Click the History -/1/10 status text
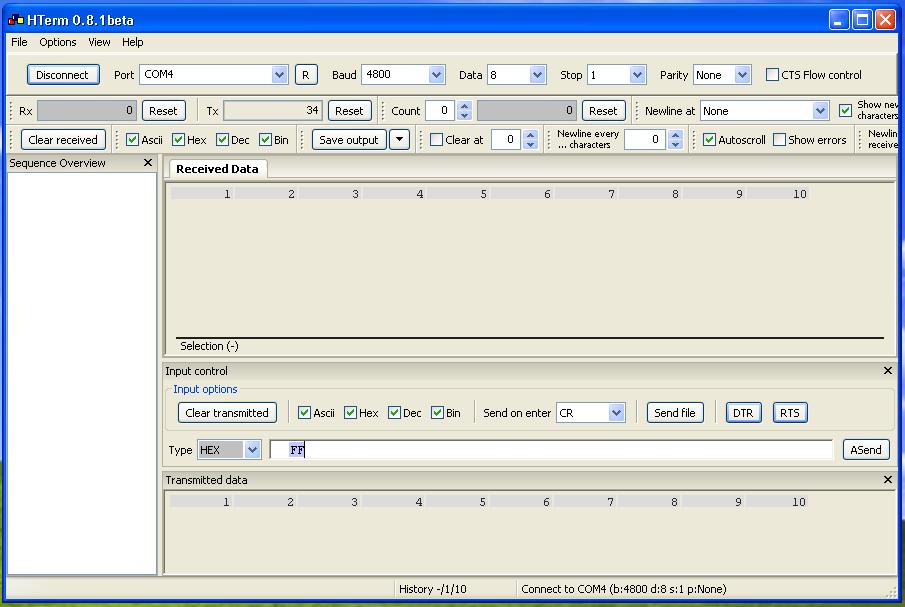This screenshot has height=607, width=905. point(433,589)
